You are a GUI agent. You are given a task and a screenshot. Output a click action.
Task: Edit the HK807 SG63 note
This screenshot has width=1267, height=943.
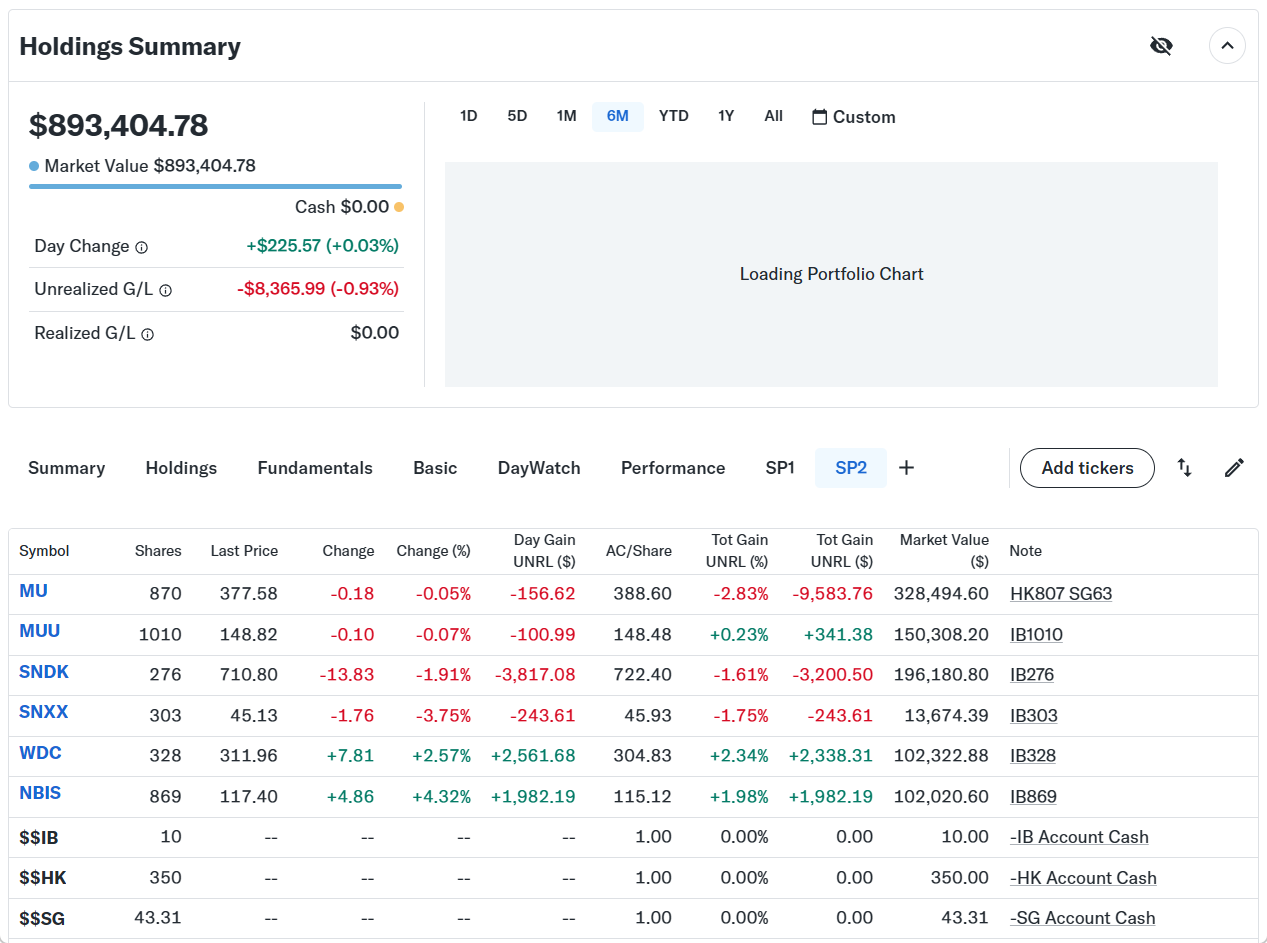(1061, 594)
